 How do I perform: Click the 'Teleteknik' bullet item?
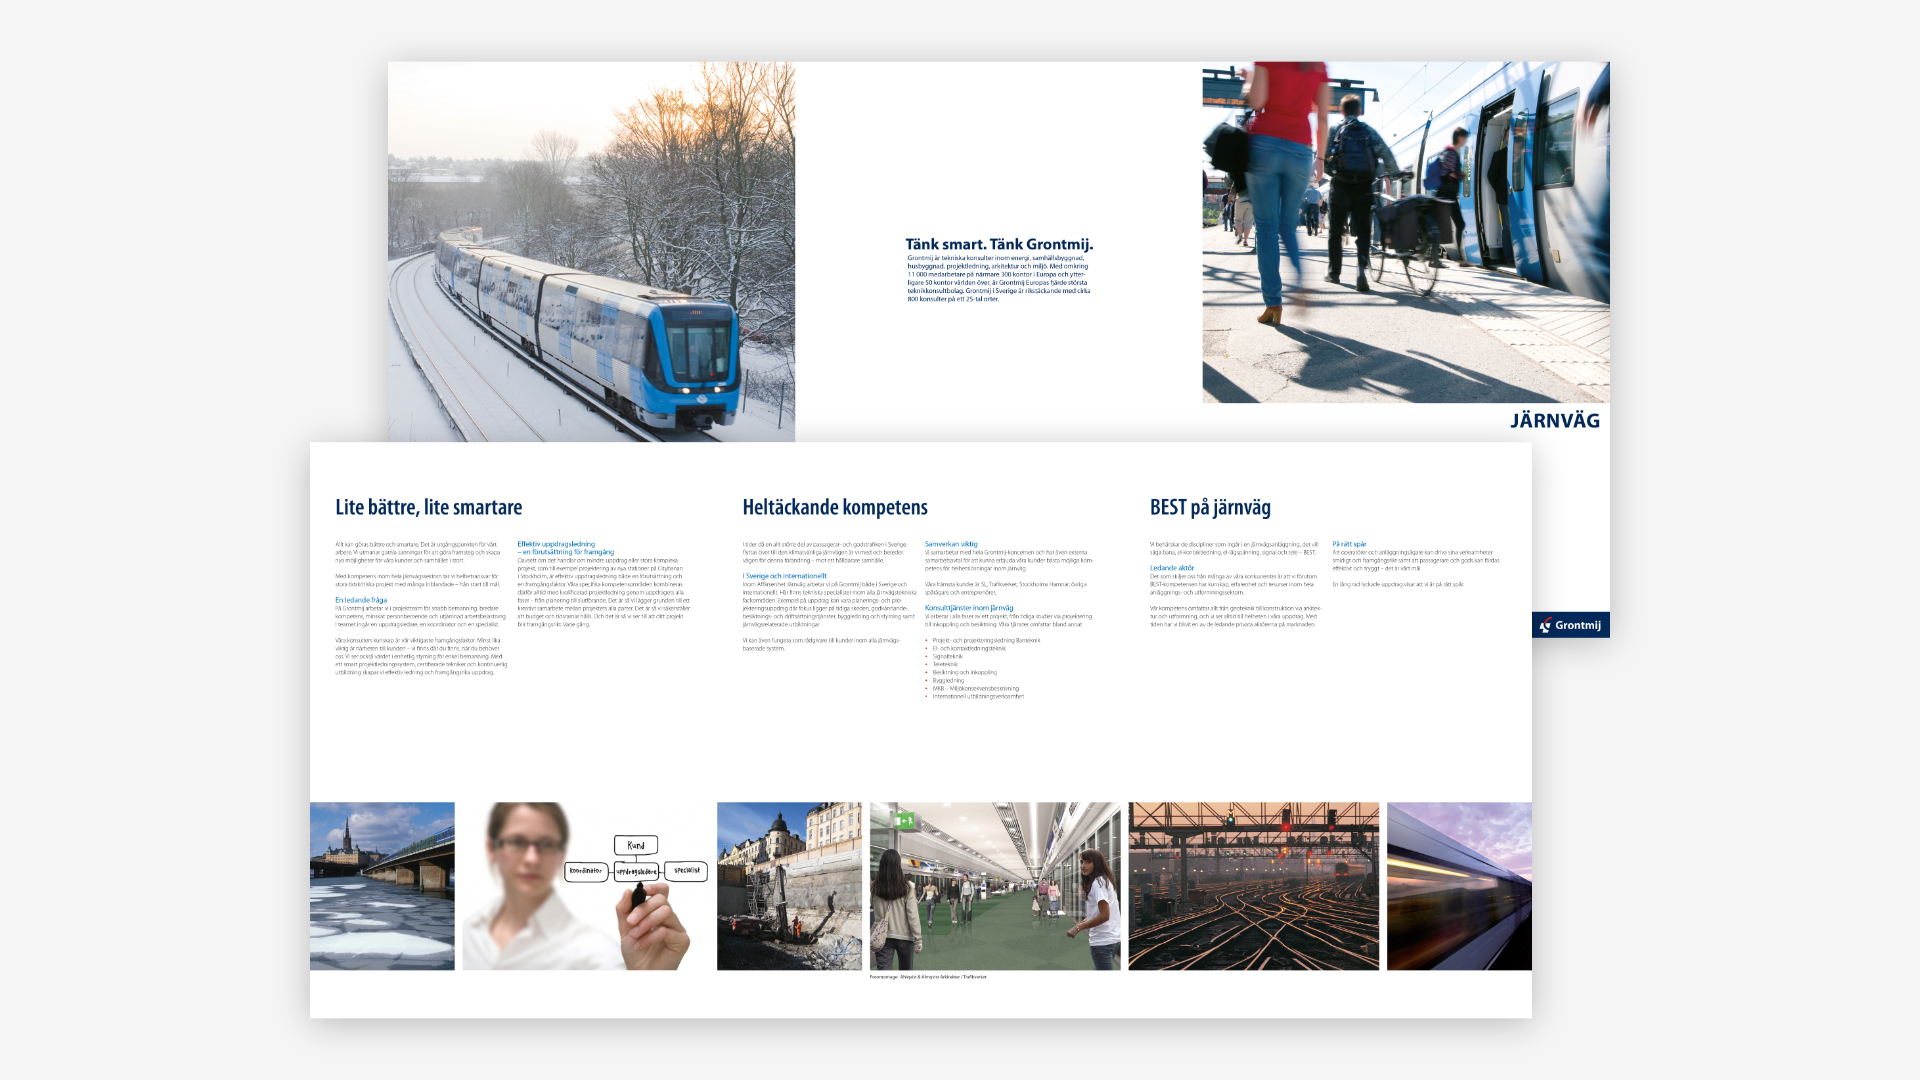[x=945, y=665]
